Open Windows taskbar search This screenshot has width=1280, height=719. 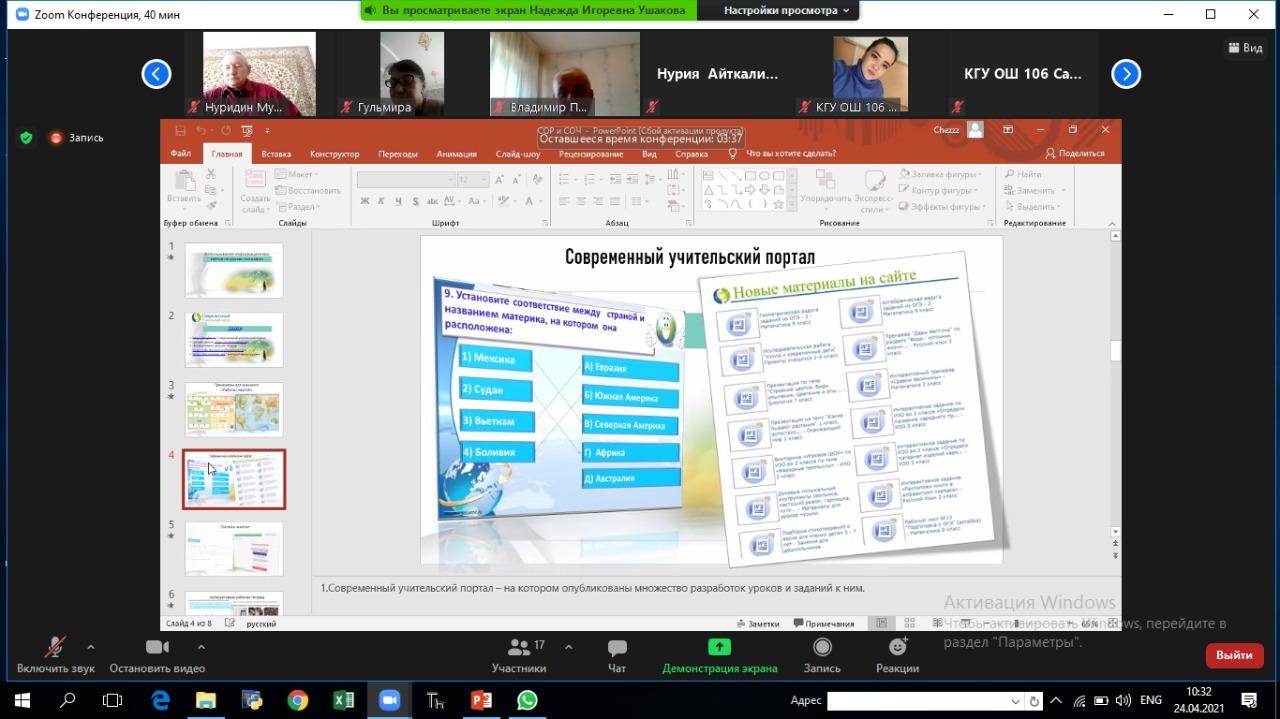tap(68, 700)
